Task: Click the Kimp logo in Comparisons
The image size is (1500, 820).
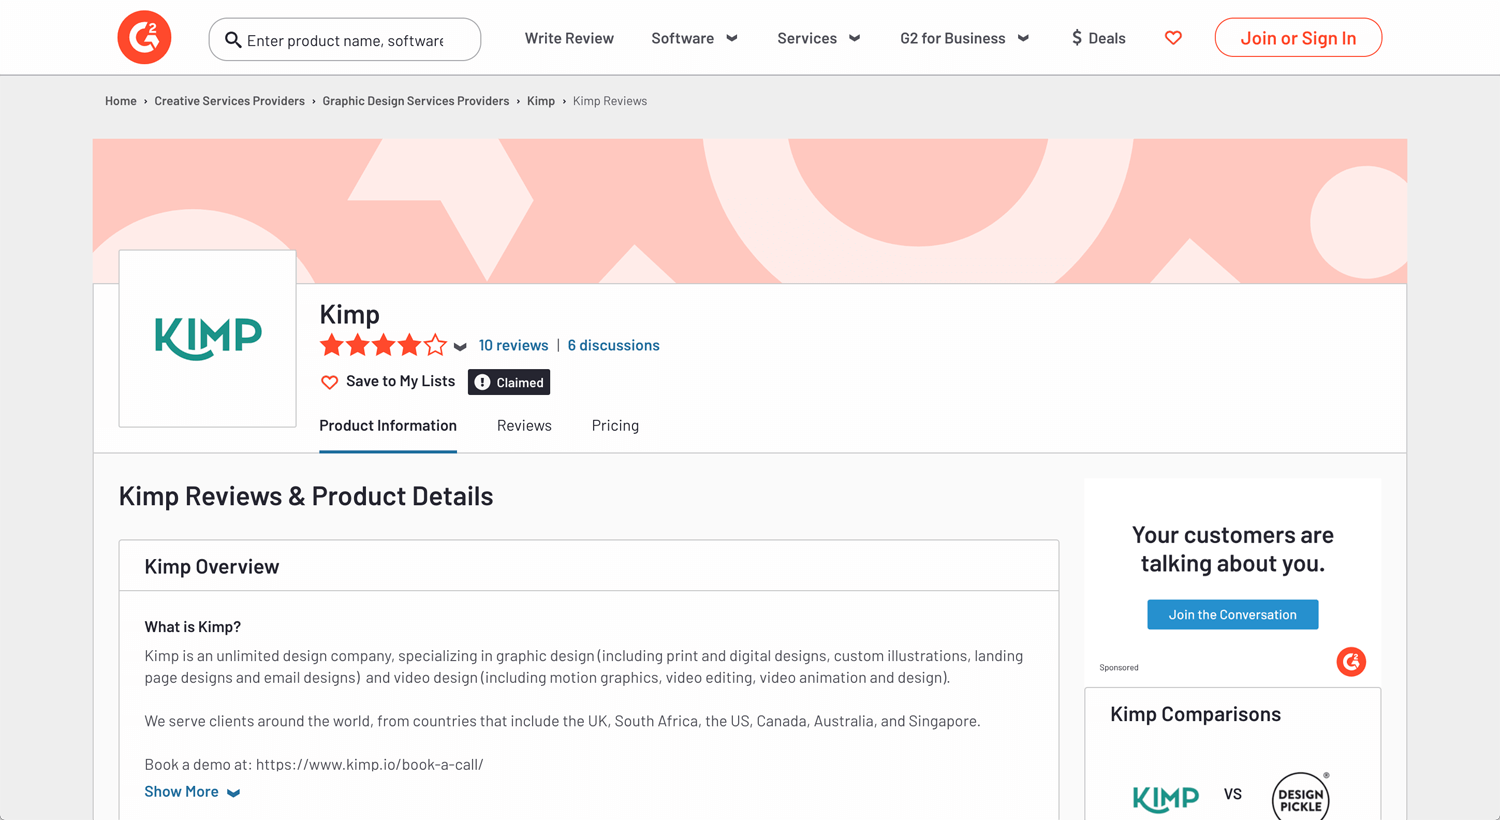Action: coord(1165,797)
